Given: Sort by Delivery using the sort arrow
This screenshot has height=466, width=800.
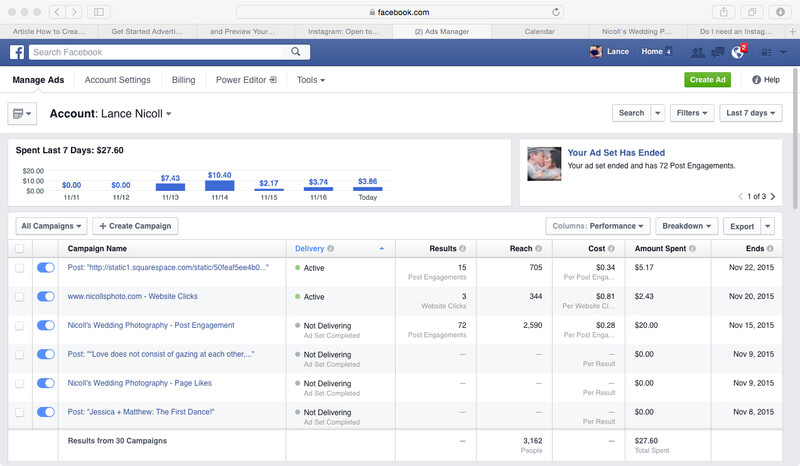Looking at the screenshot, I should point(382,249).
